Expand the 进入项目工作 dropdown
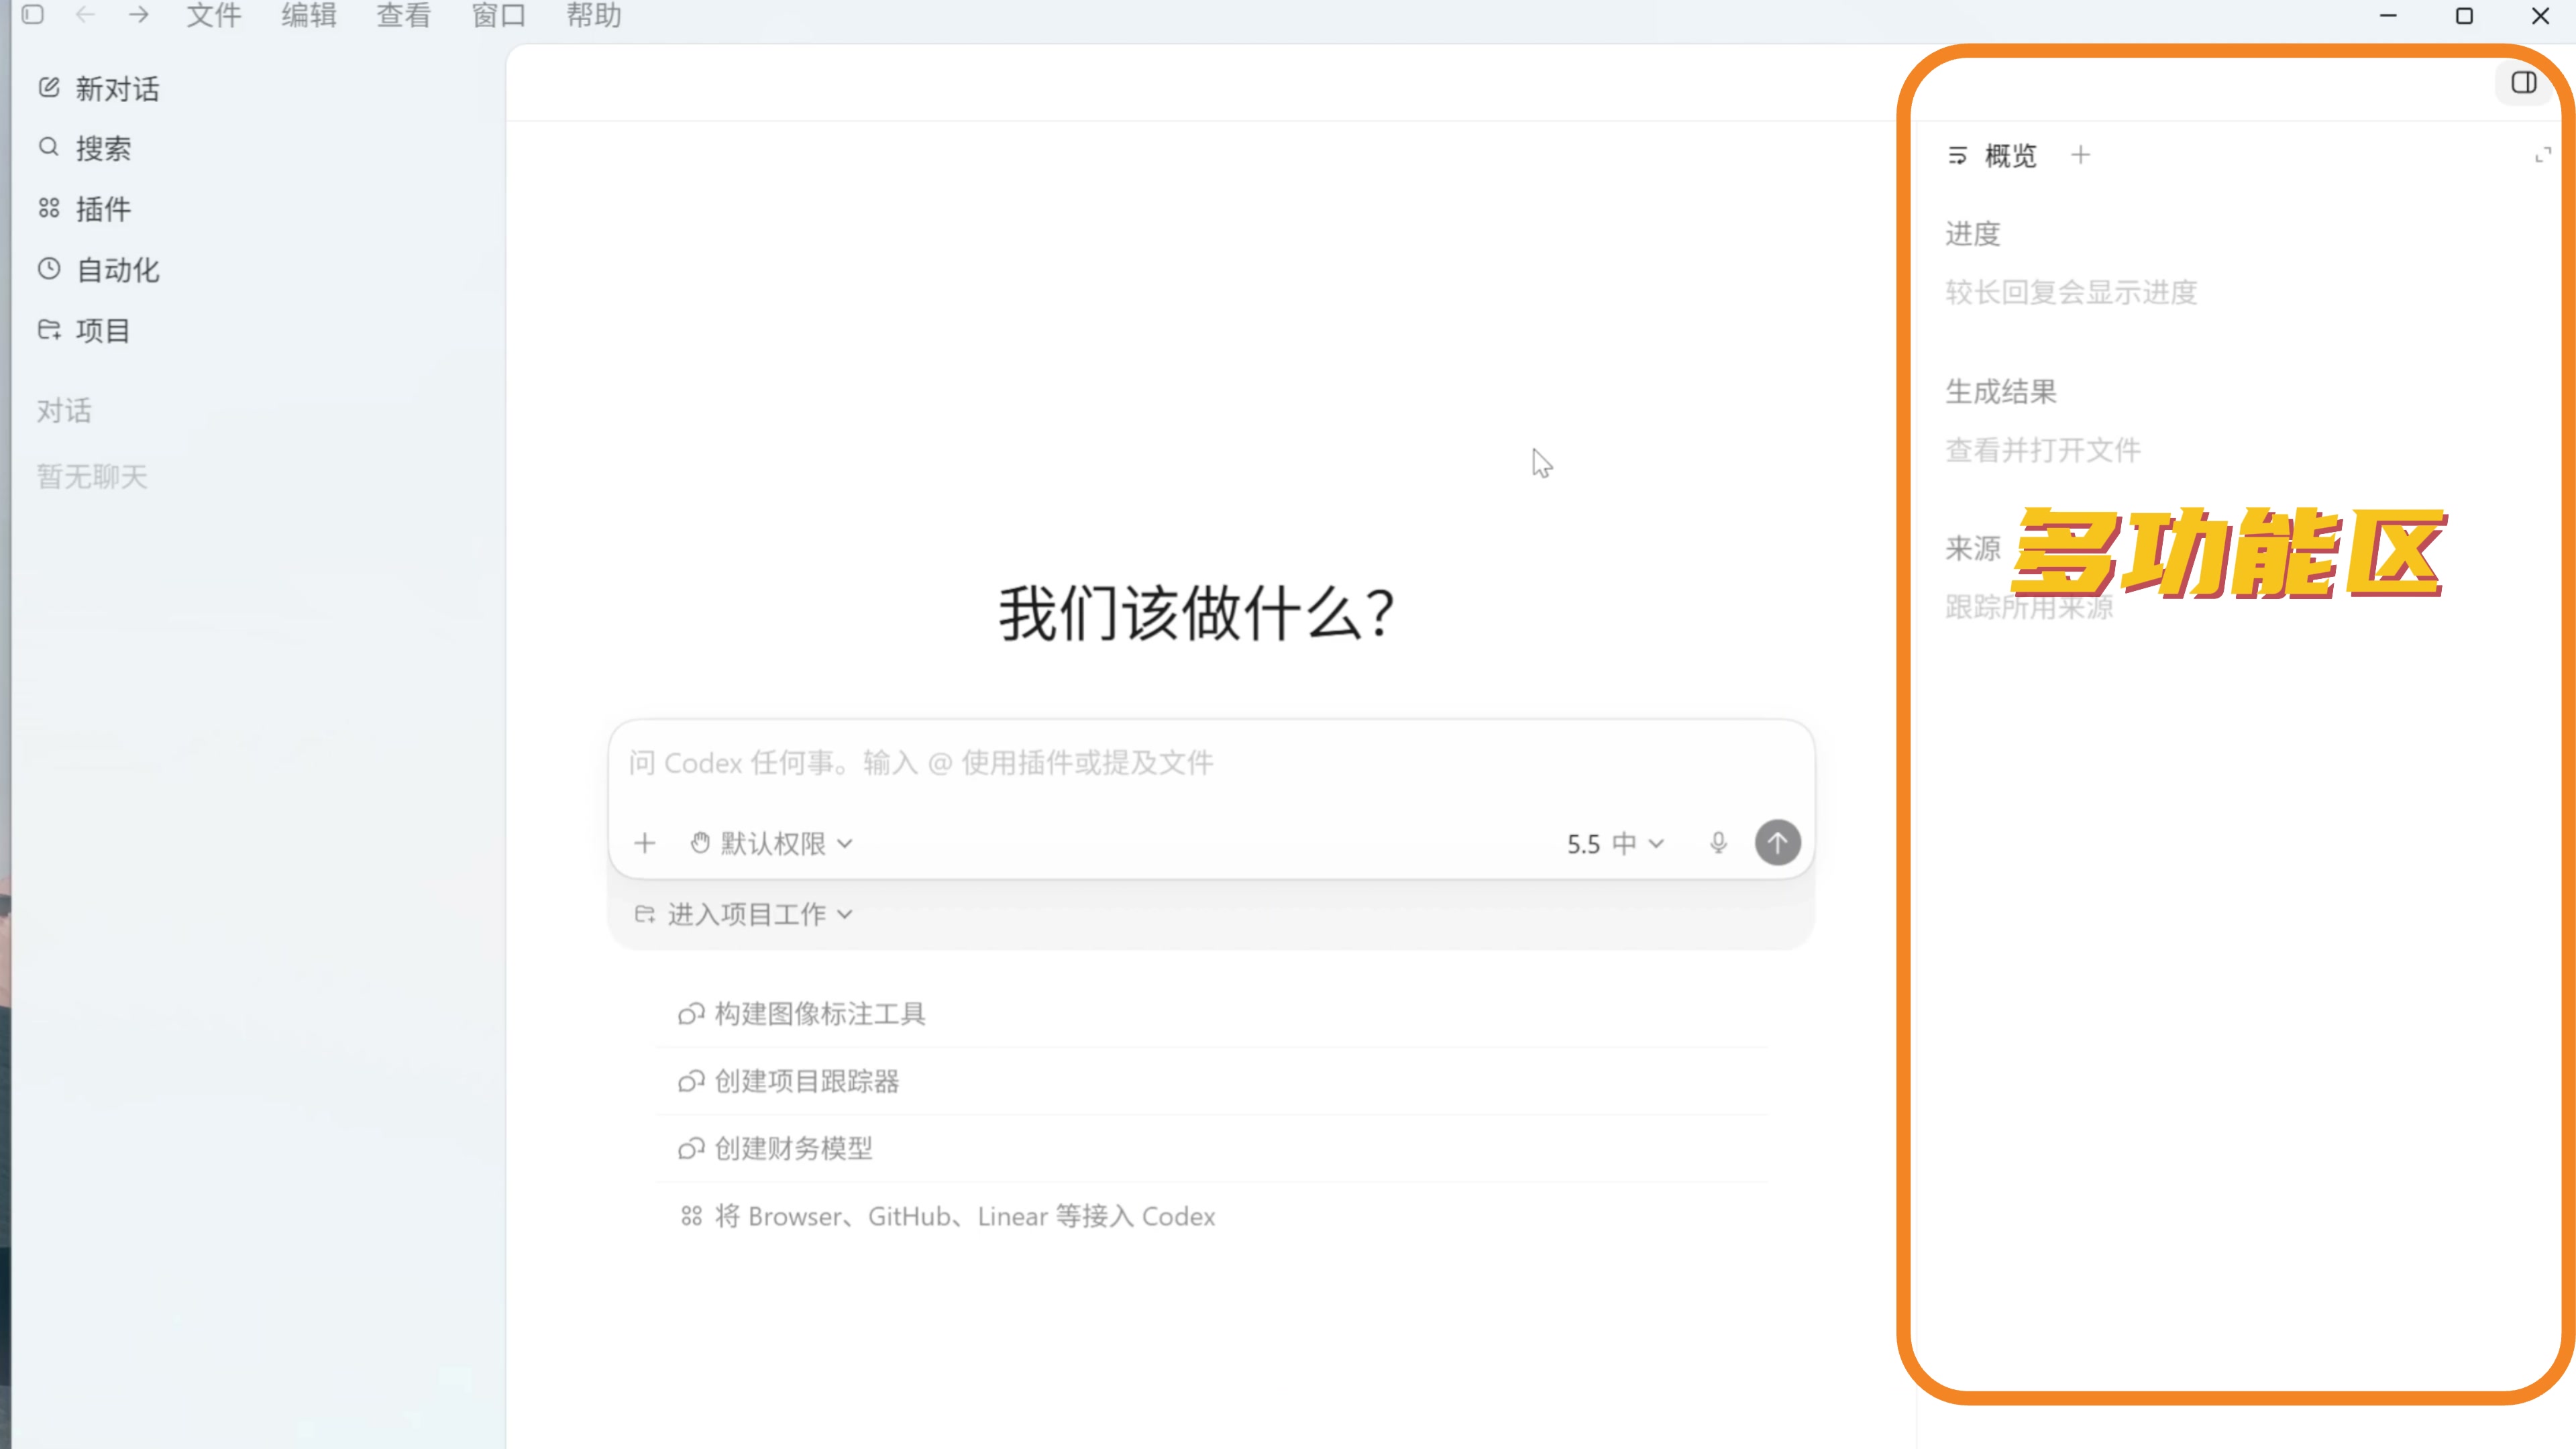The image size is (2576, 1449). point(745,914)
